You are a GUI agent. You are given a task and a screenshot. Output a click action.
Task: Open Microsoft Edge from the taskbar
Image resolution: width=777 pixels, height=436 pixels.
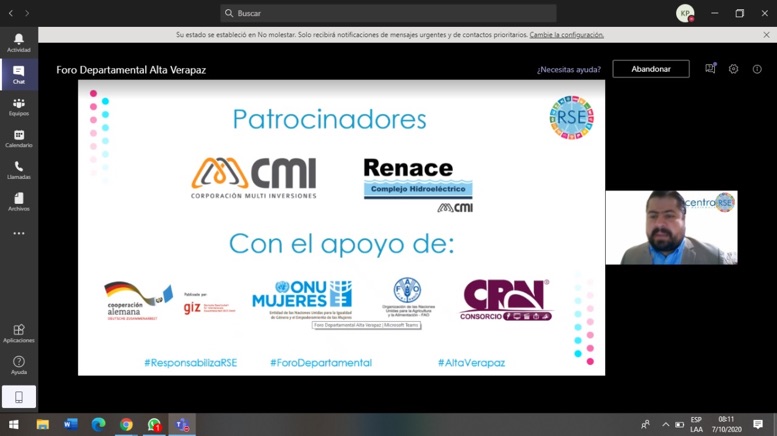point(98,425)
